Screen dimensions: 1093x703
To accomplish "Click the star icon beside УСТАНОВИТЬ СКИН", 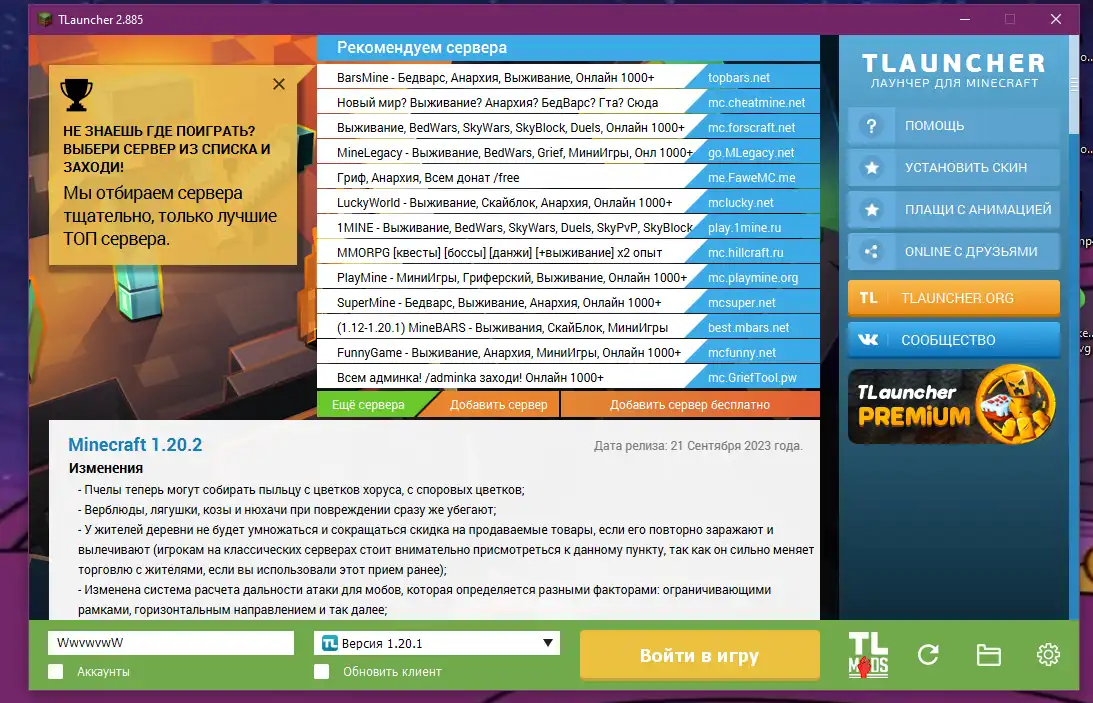I will point(871,168).
